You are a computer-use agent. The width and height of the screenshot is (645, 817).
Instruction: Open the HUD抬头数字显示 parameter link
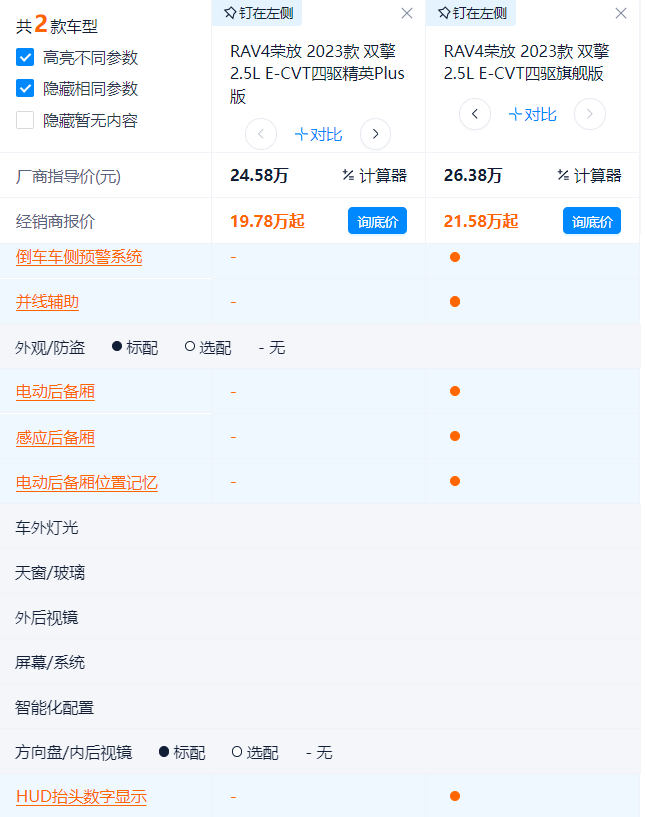click(x=81, y=797)
